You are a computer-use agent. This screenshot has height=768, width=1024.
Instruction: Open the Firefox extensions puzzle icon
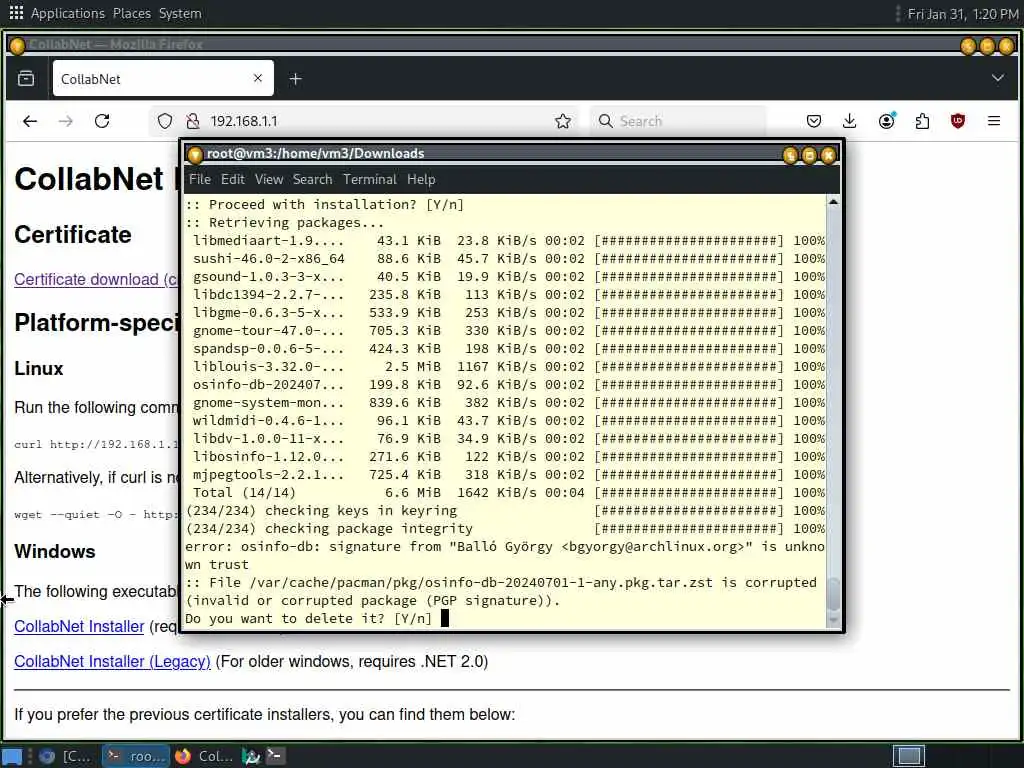922,121
